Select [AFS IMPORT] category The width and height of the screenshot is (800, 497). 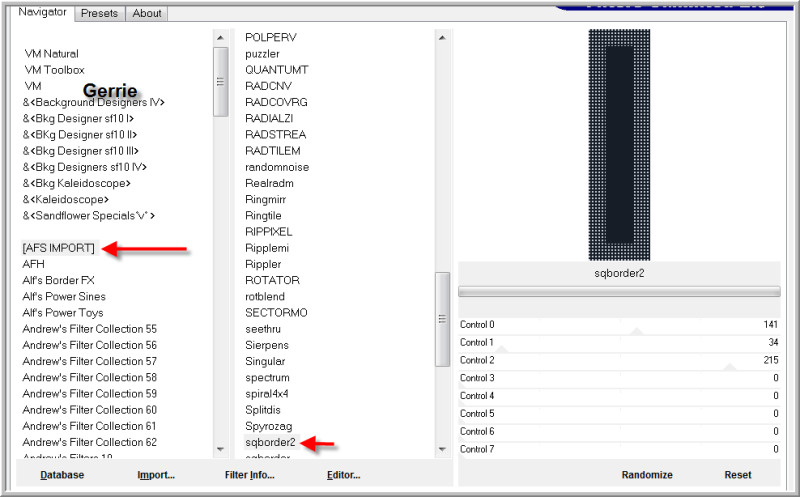(x=59, y=248)
